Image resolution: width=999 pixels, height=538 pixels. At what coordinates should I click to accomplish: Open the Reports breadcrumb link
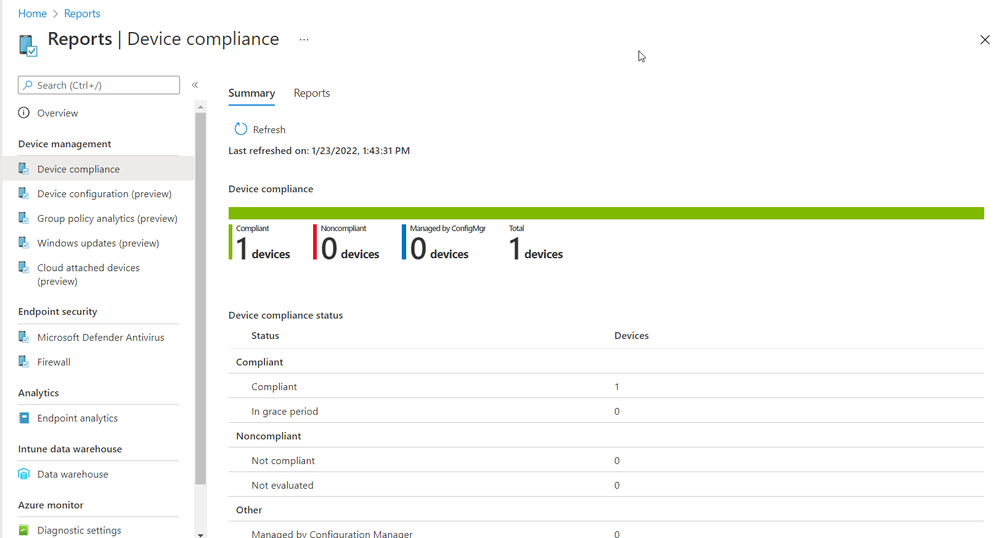coord(82,14)
